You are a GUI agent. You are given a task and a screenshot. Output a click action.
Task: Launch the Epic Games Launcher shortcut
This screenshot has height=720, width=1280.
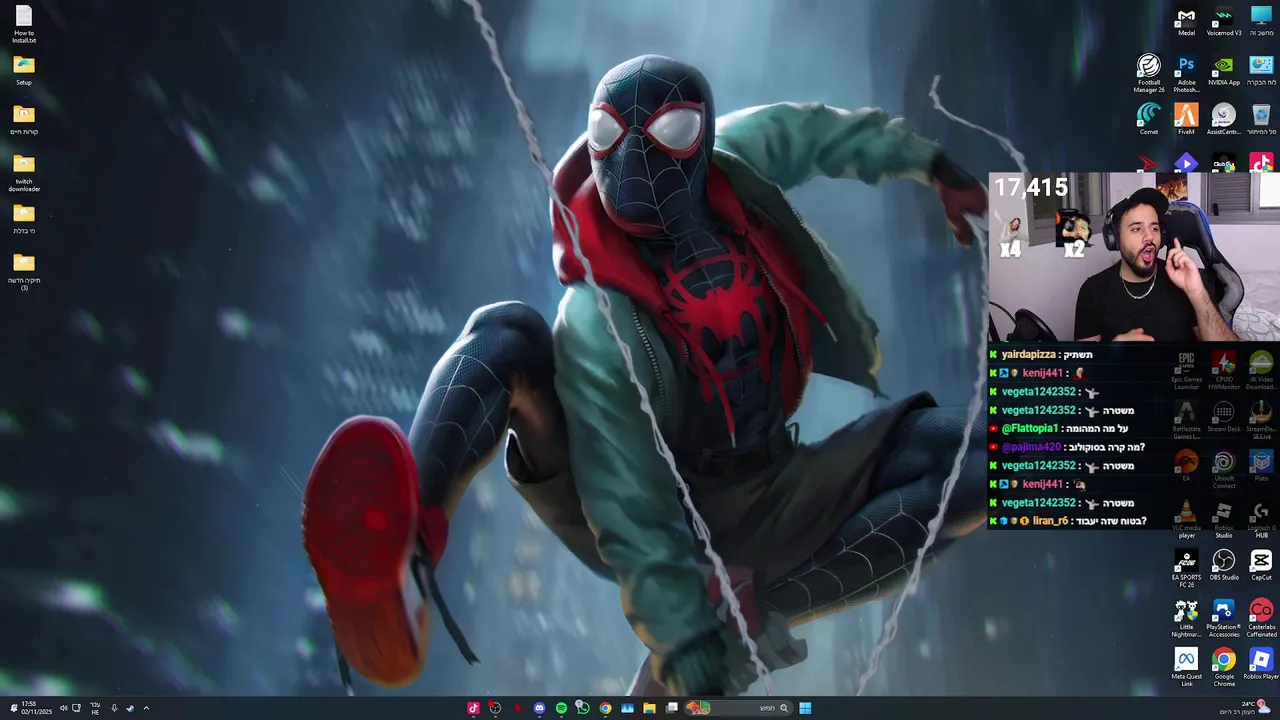coord(1186,371)
